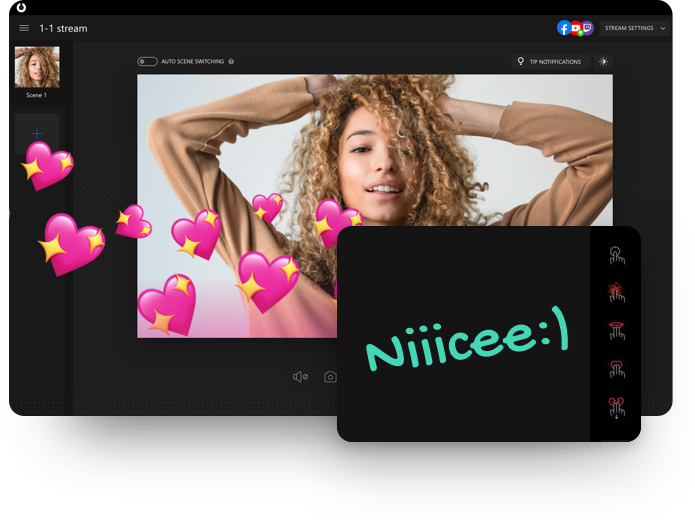
Task: Click the Tip Notifications button
Action: [x=548, y=62]
